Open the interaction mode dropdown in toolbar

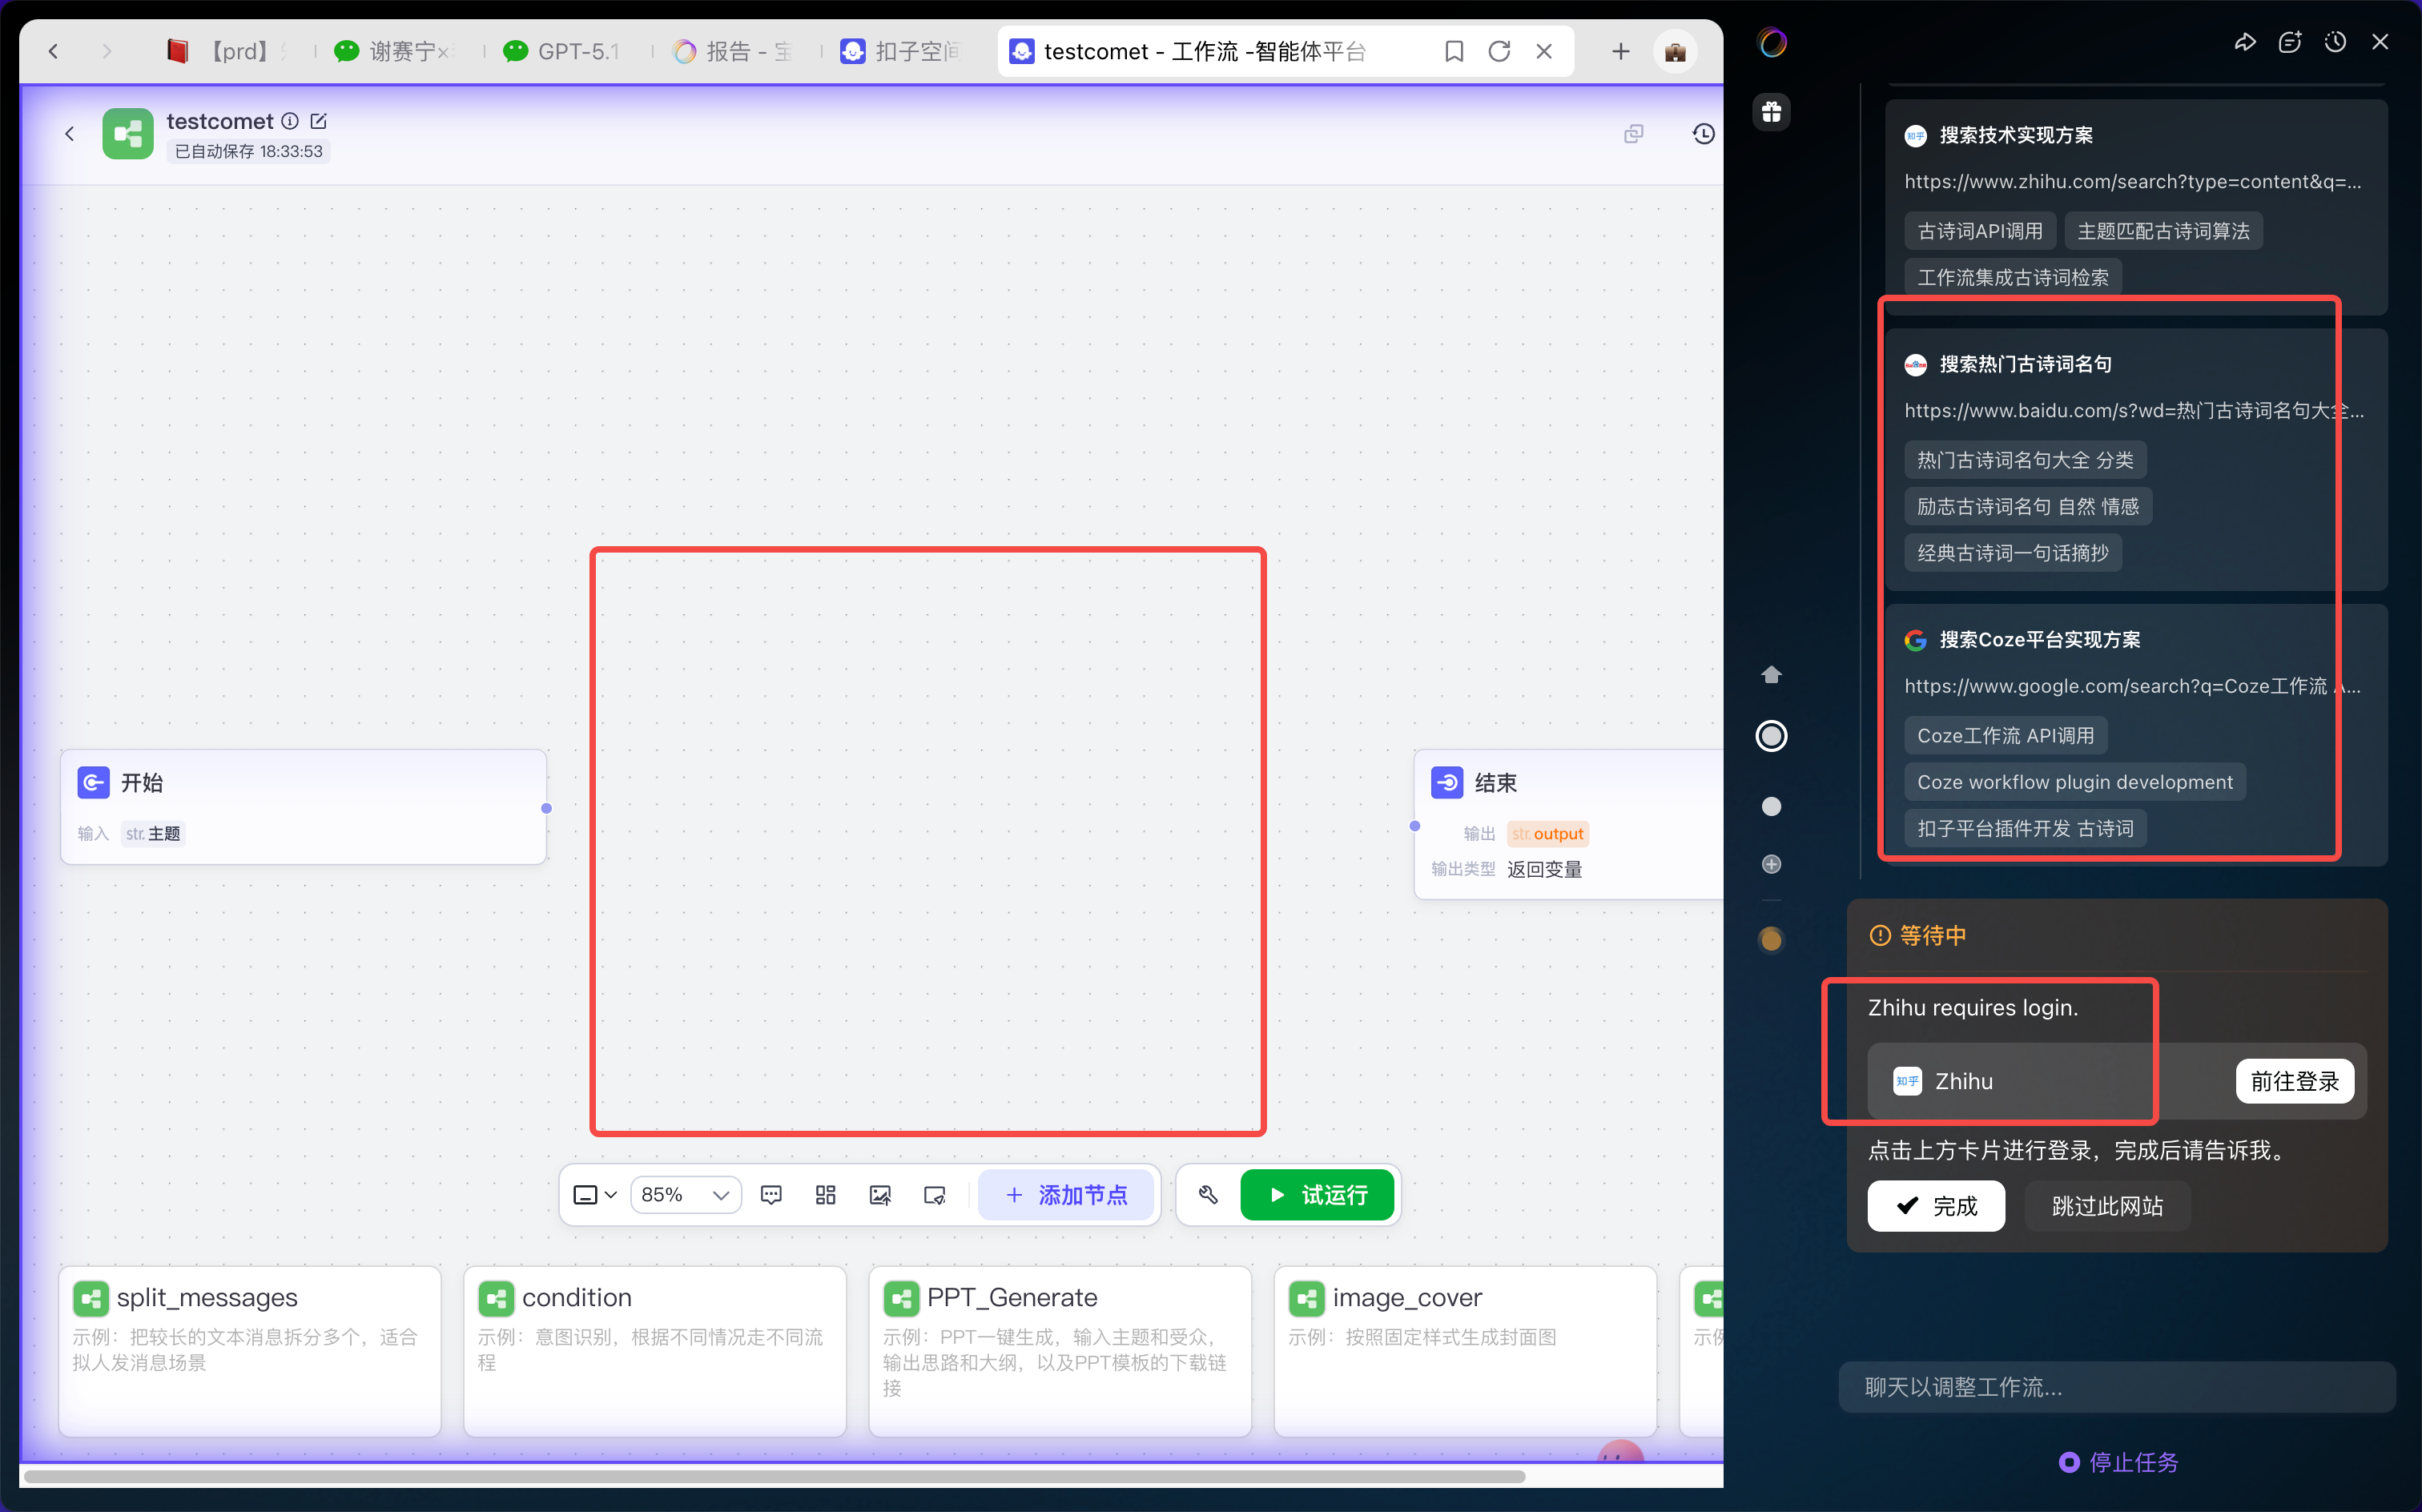(595, 1195)
